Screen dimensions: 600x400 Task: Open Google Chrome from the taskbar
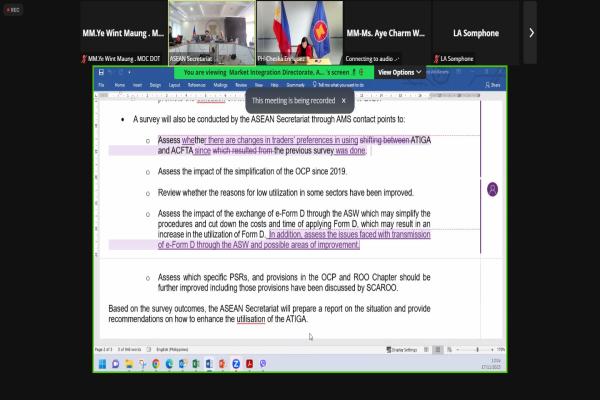156,364
